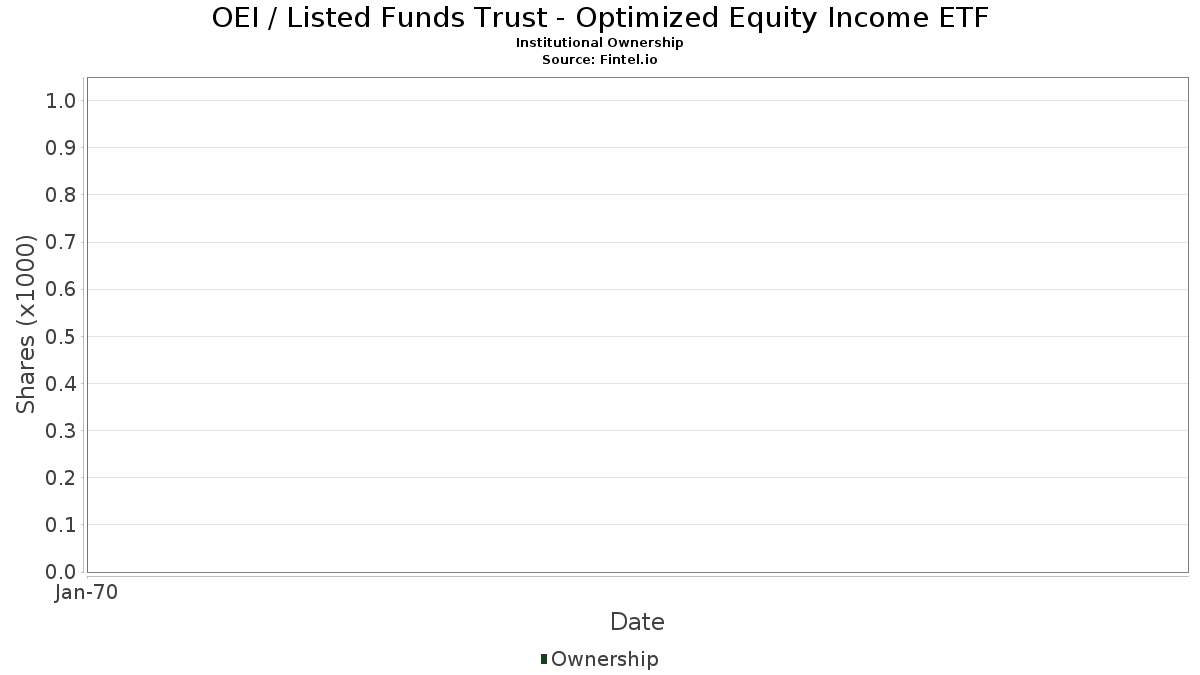1200x675 pixels.
Task: Select the 0.6 y-axis tick label
Action: [x=61, y=289]
